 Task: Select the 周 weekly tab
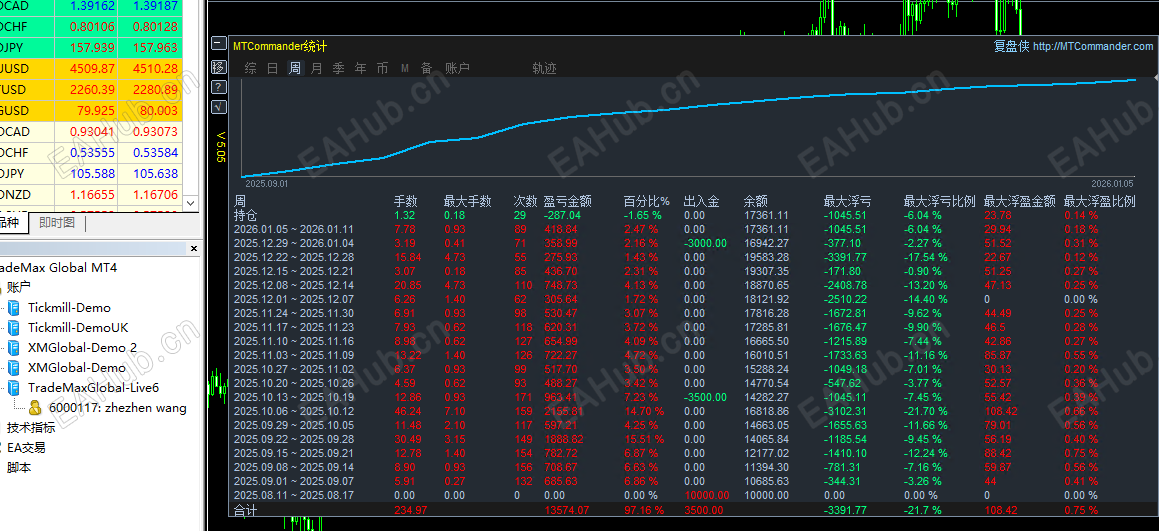click(x=295, y=68)
